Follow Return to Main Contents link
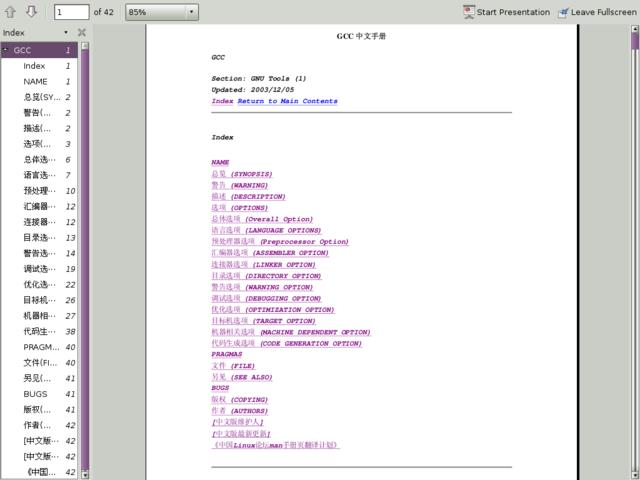This screenshot has height=480, width=640. tap(287, 101)
